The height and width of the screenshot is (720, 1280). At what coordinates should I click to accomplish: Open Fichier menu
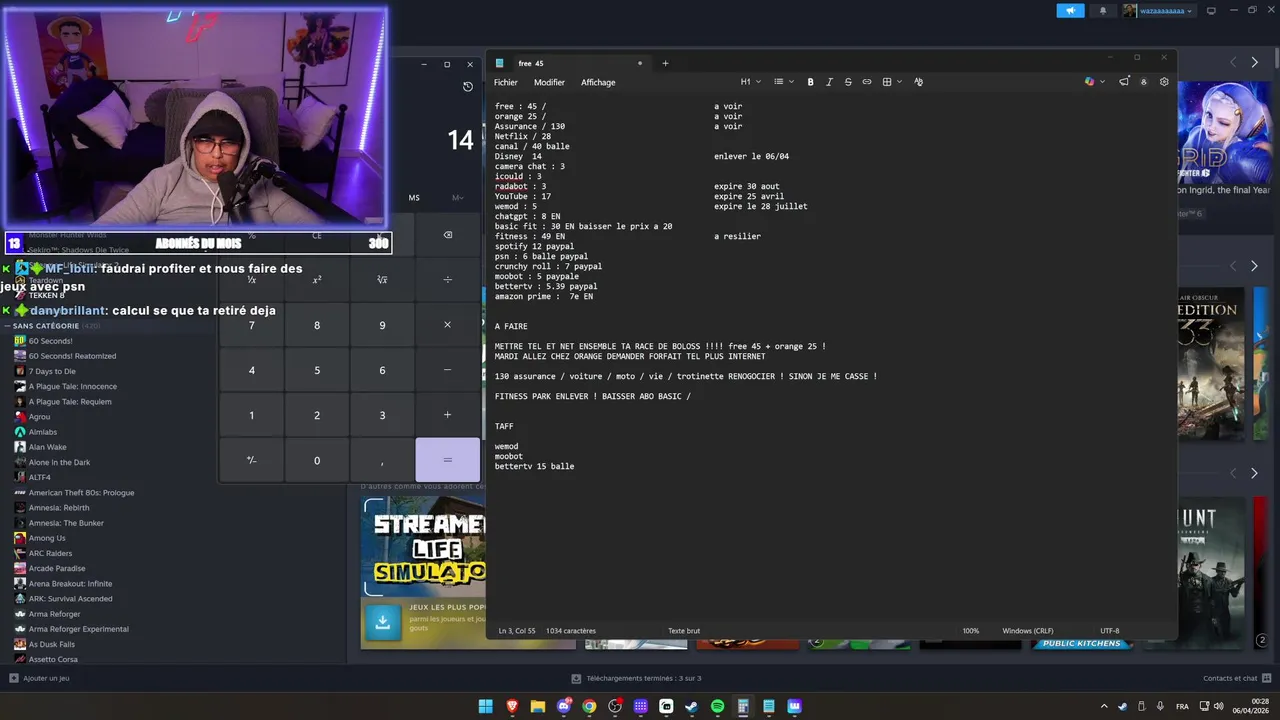point(506,82)
